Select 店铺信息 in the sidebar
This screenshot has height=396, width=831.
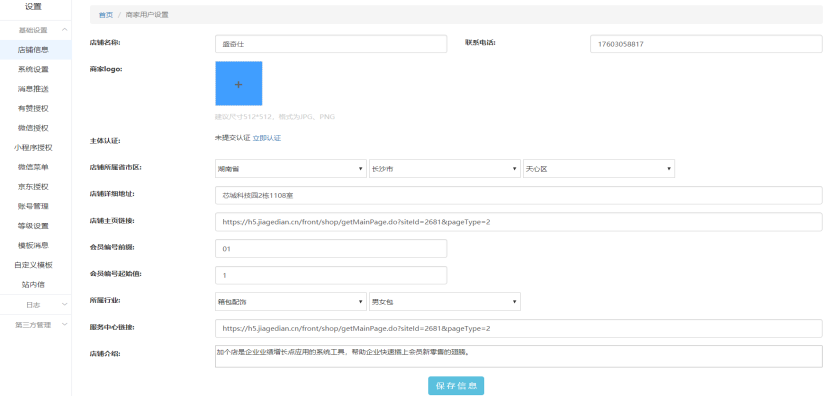click(33, 50)
